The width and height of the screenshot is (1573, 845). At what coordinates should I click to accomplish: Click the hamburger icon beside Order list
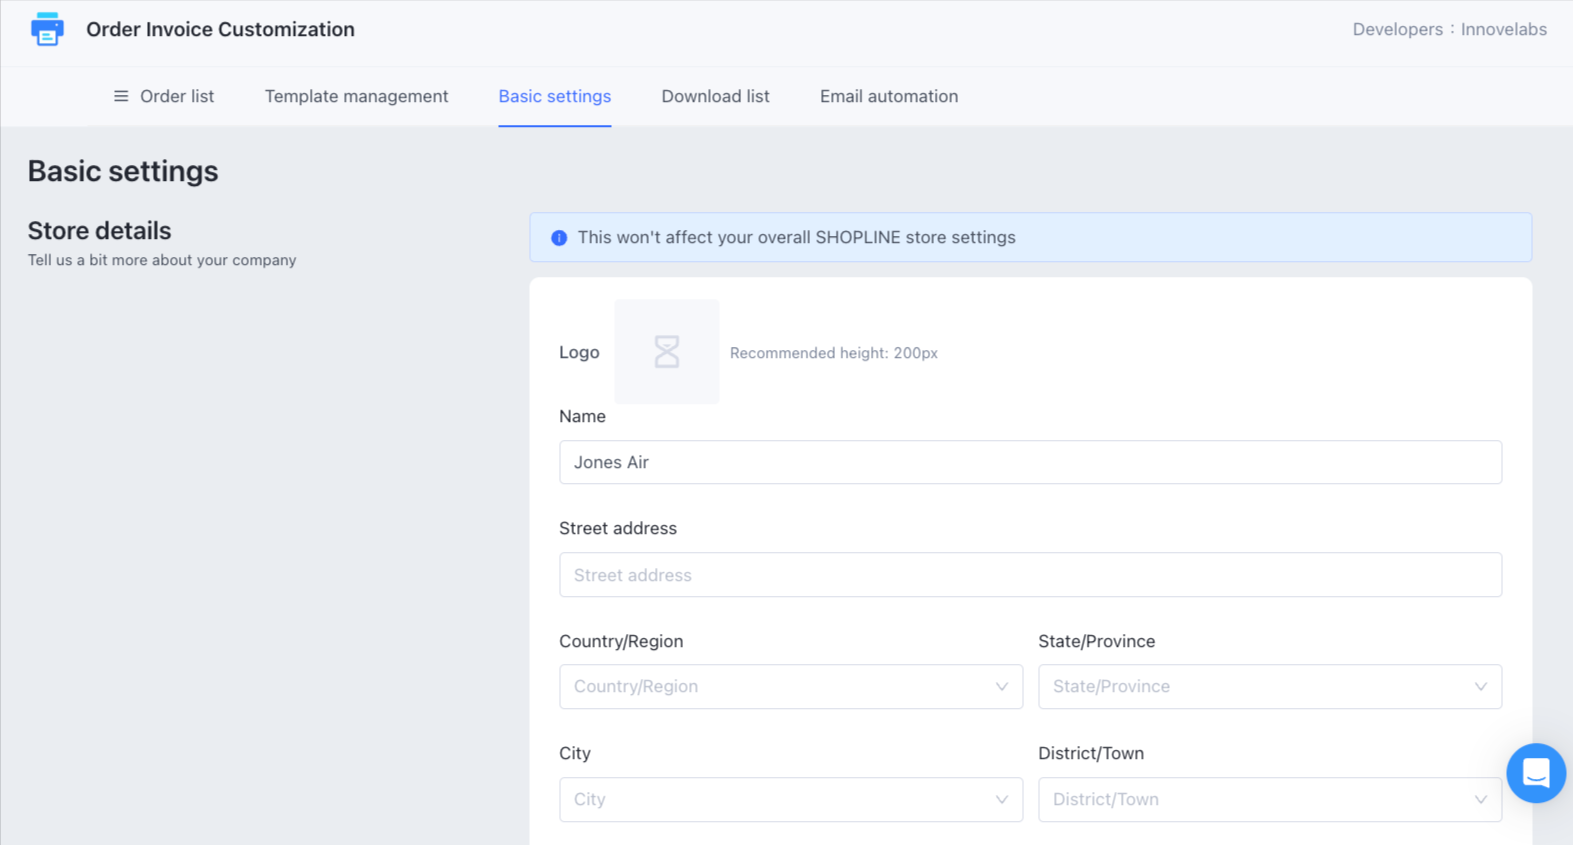click(x=121, y=96)
